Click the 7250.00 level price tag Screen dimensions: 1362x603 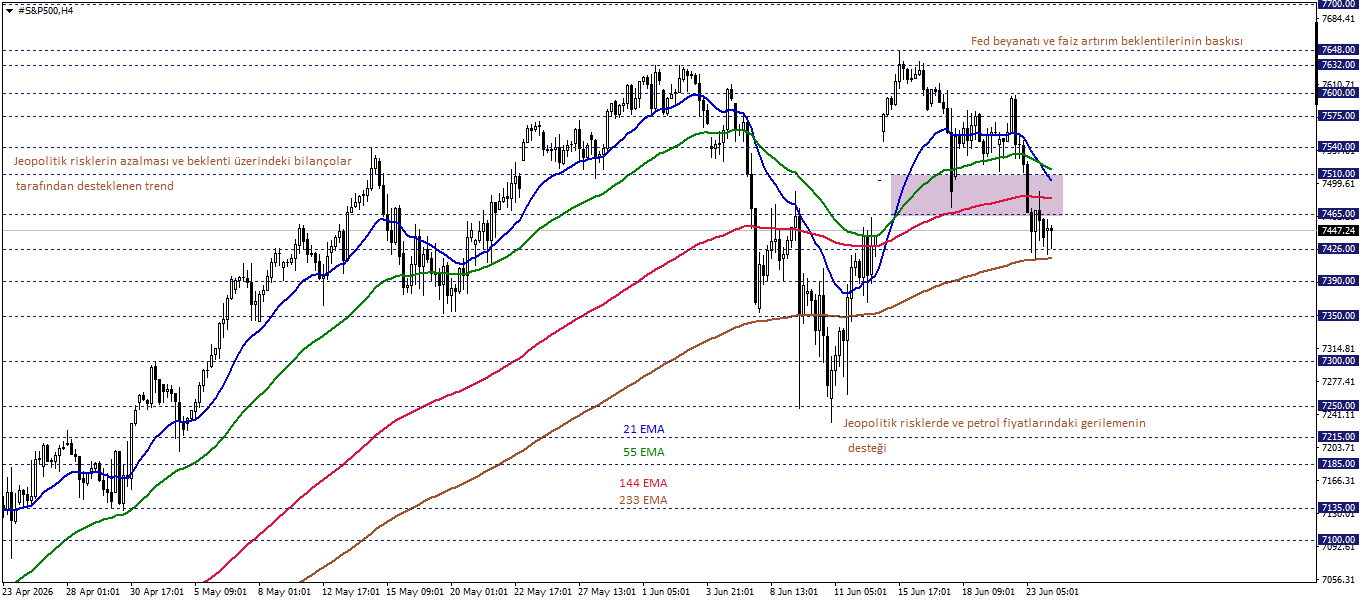[1338, 406]
